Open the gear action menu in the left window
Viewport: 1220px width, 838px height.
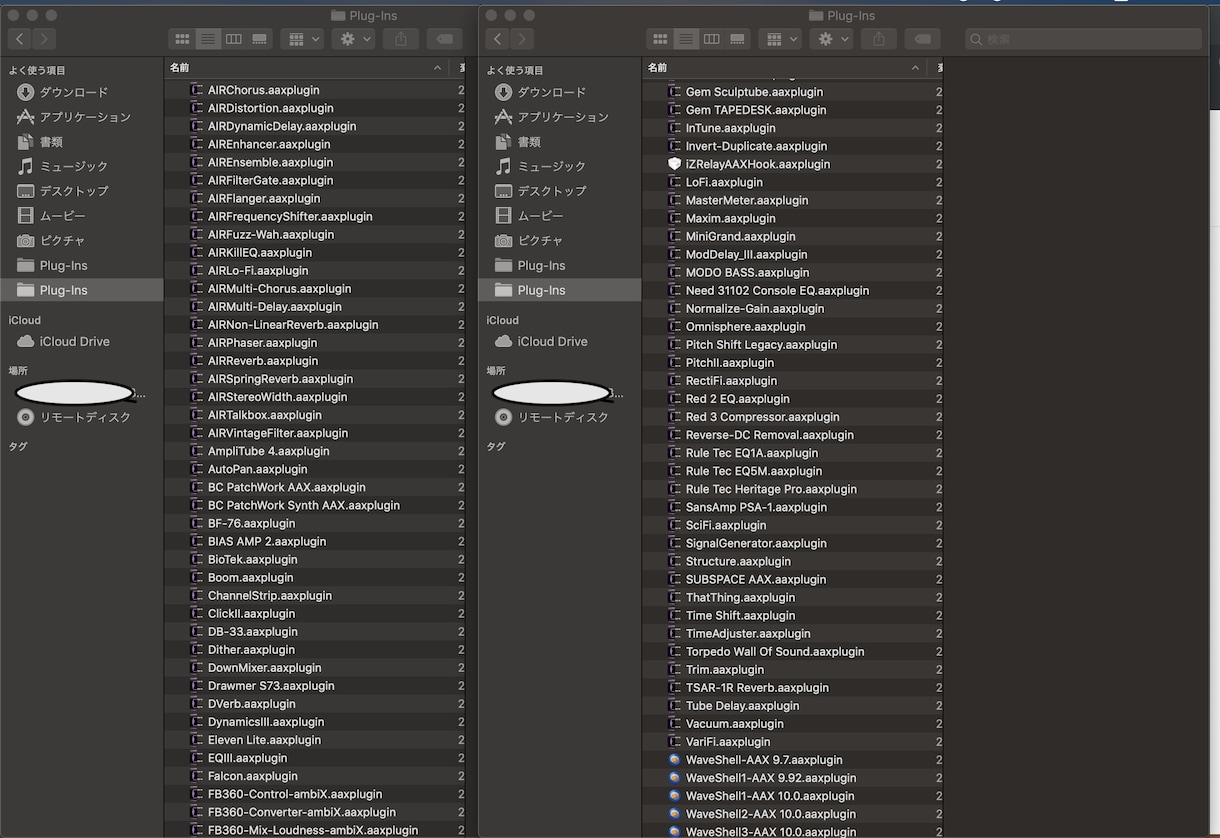click(x=354, y=39)
